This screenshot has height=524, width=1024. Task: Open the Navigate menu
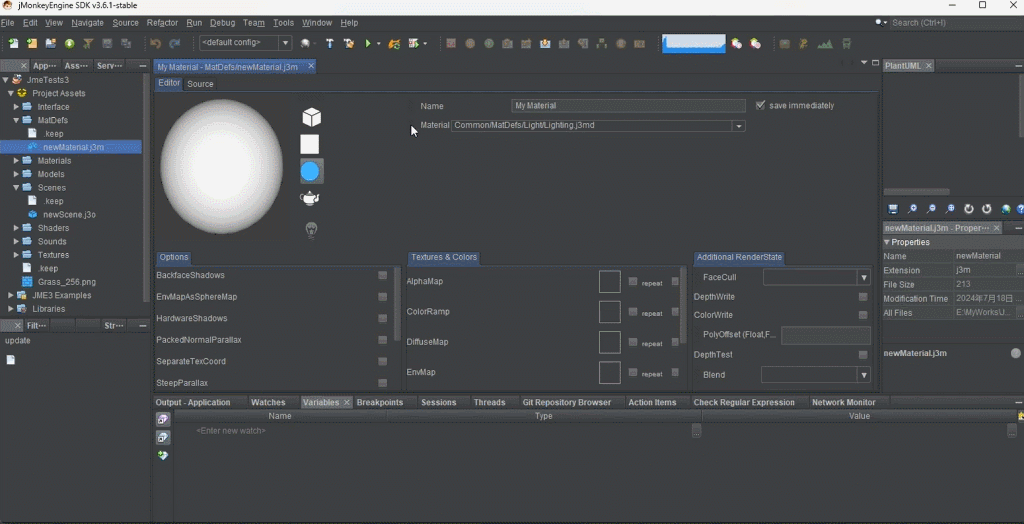click(88, 22)
